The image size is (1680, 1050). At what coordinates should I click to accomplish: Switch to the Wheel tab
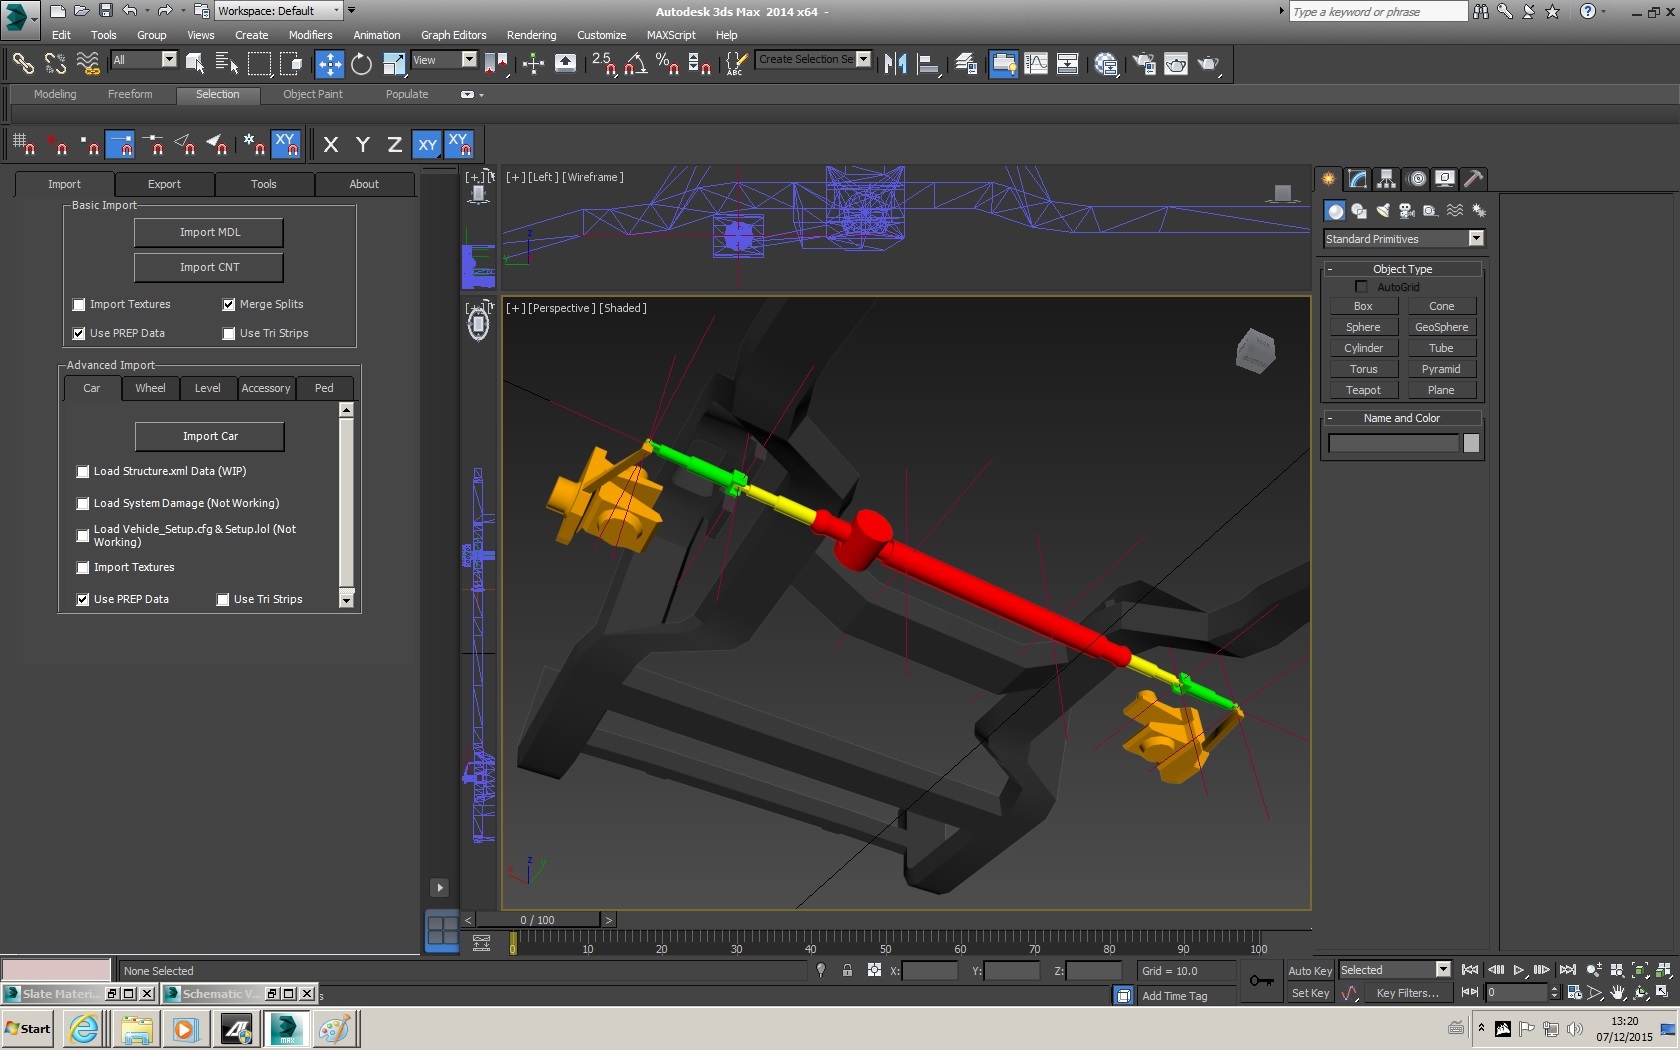(150, 388)
